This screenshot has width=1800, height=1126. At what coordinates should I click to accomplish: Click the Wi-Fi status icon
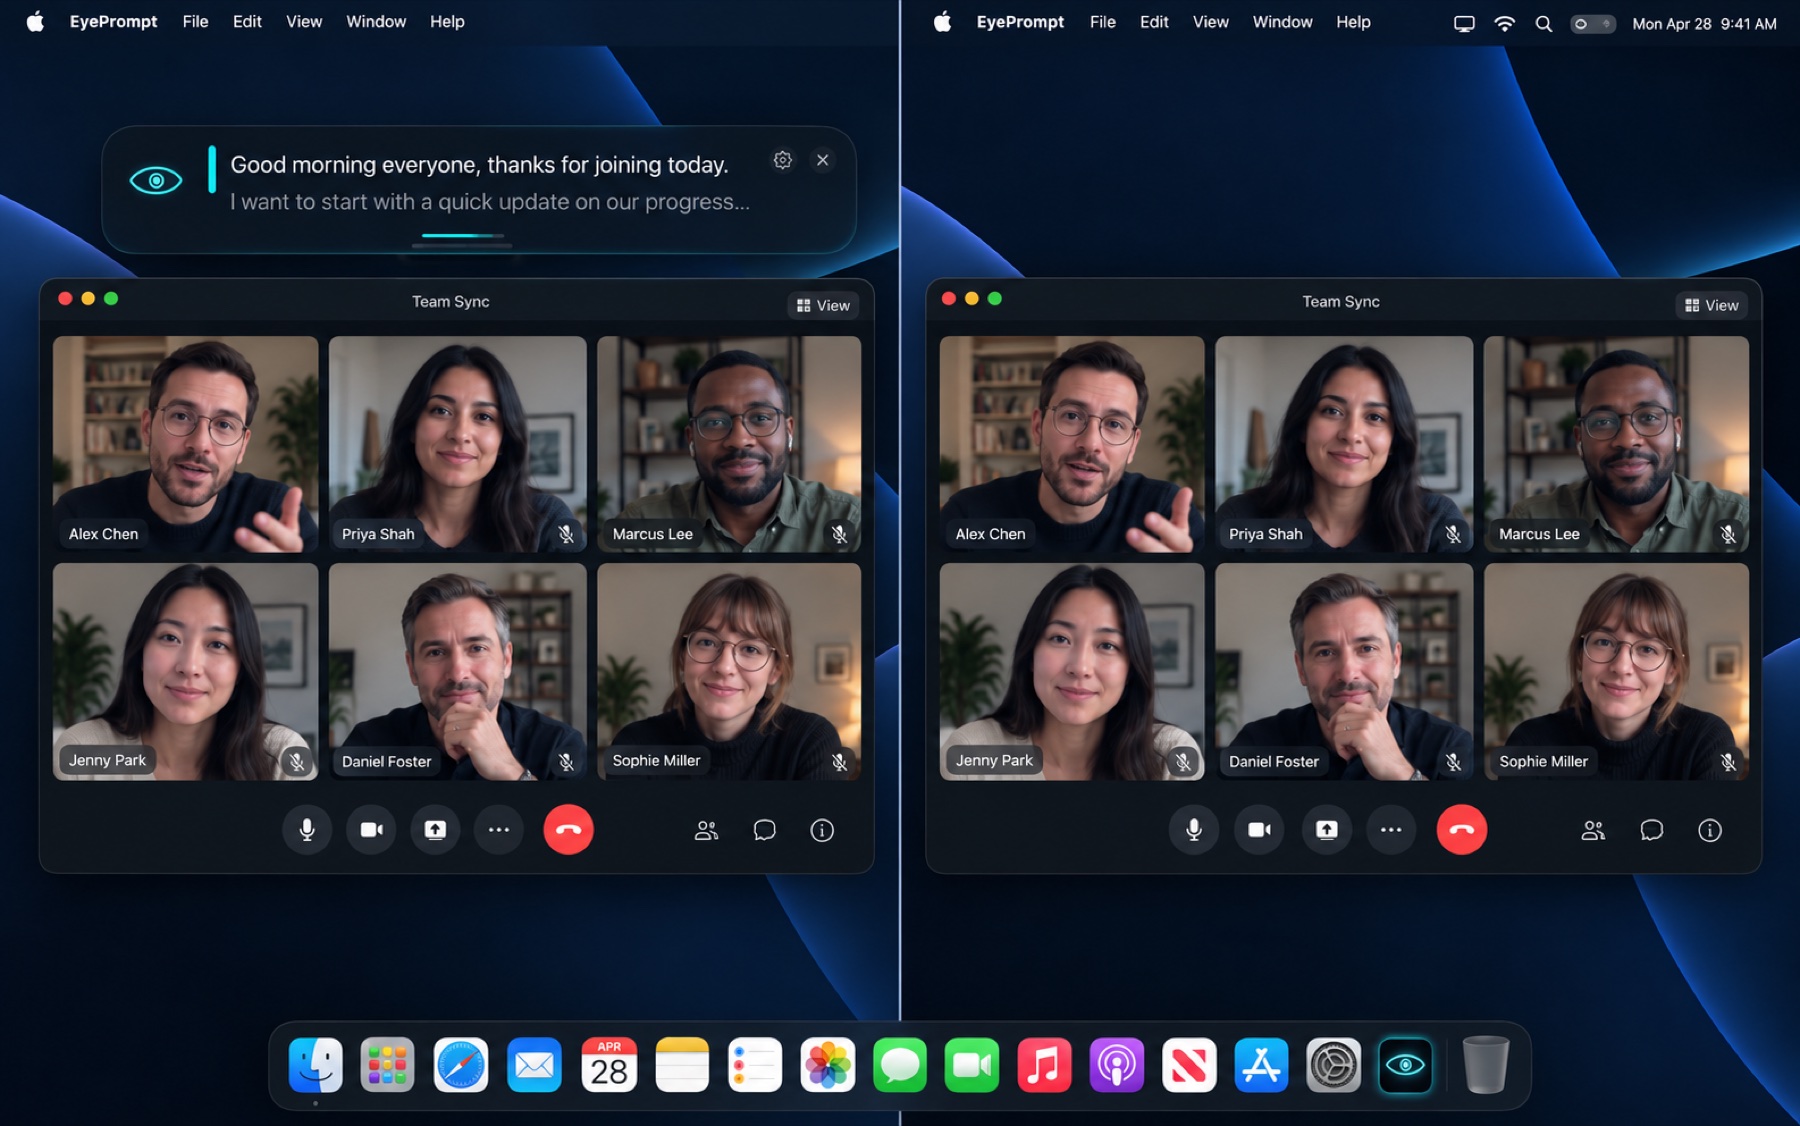tap(1504, 24)
